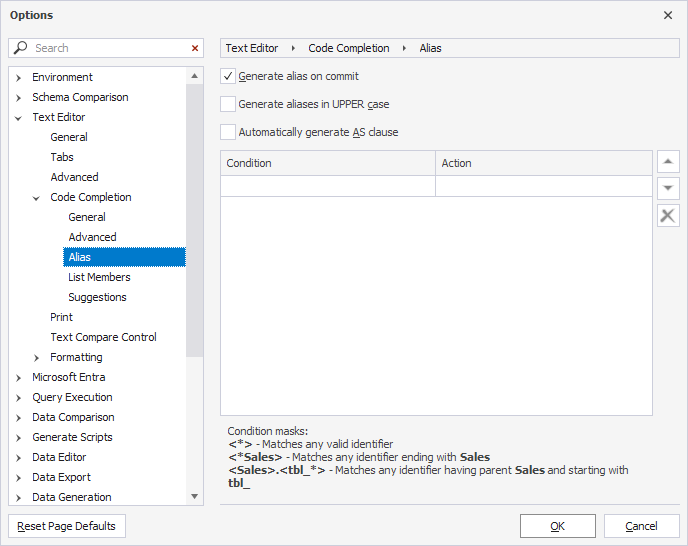
Task: Select Microsoft Entra category label
Action: 68,377
